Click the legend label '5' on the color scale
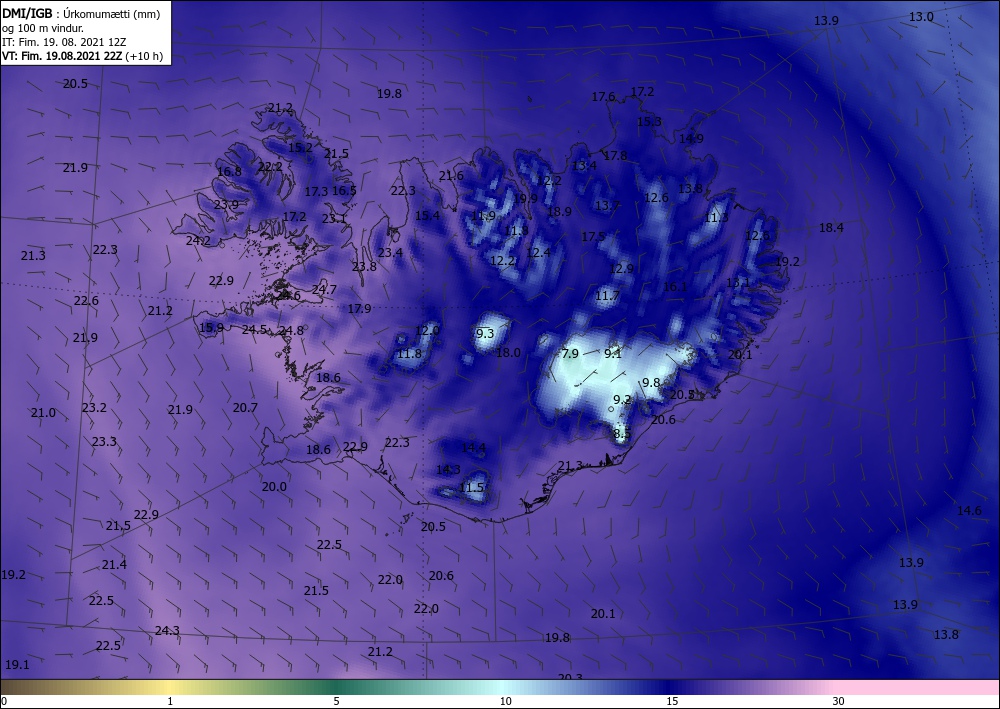Screen dimensions: 1000x709 (x=336, y=701)
